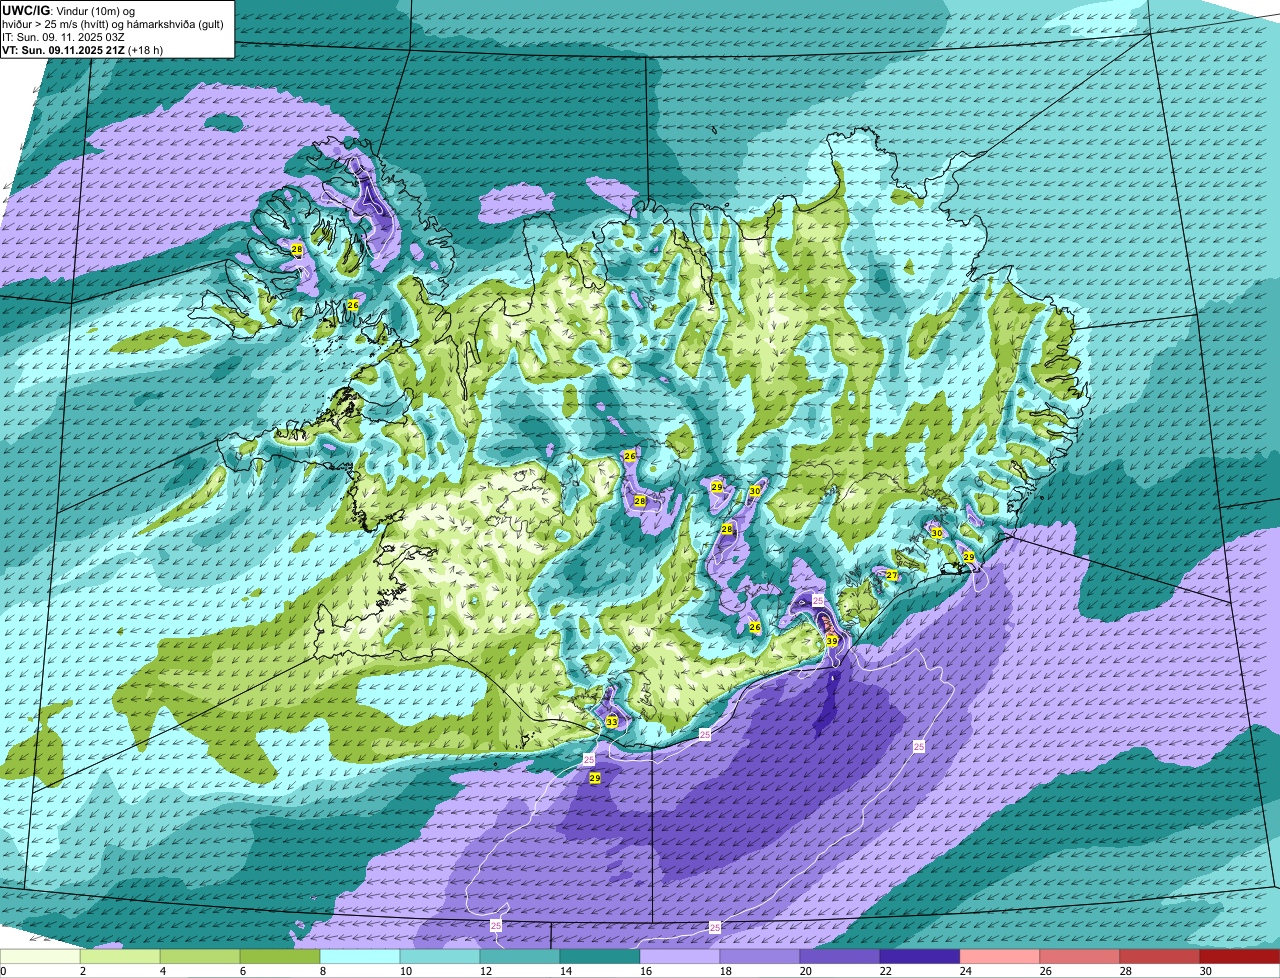Click the 20–22 m/s violet swatch
Screen dimensions: 1280x978
click(x=840, y=957)
